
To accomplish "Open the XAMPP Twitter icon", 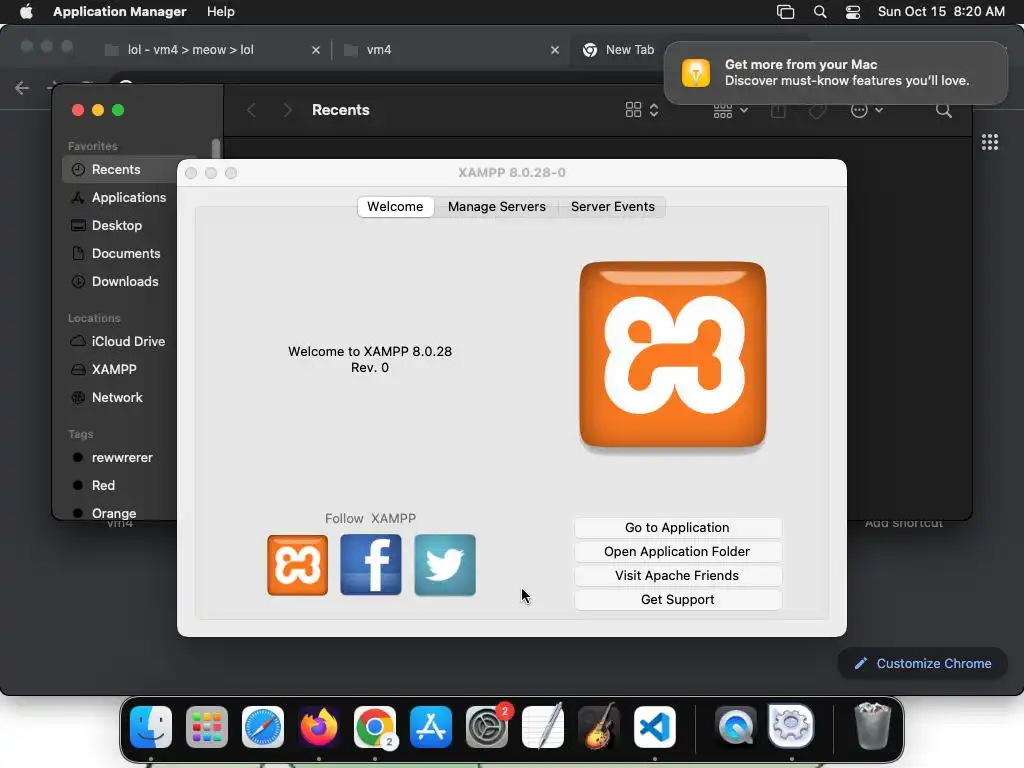I will point(445,565).
